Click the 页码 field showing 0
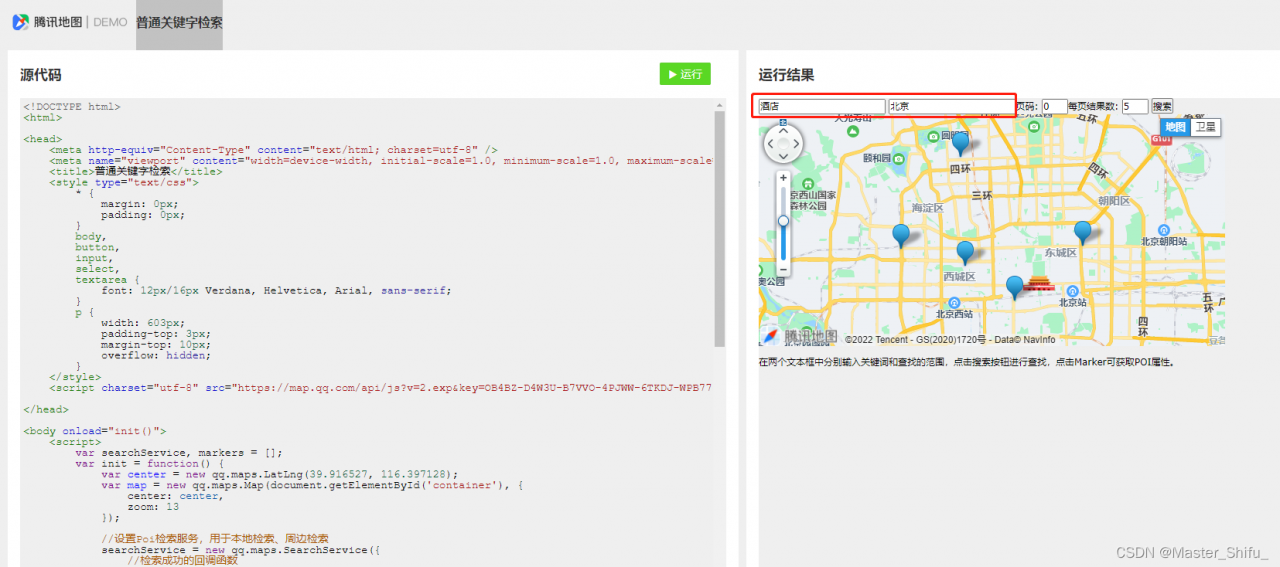Image resolution: width=1280 pixels, height=567 pixels. [x=1054, y=106]
